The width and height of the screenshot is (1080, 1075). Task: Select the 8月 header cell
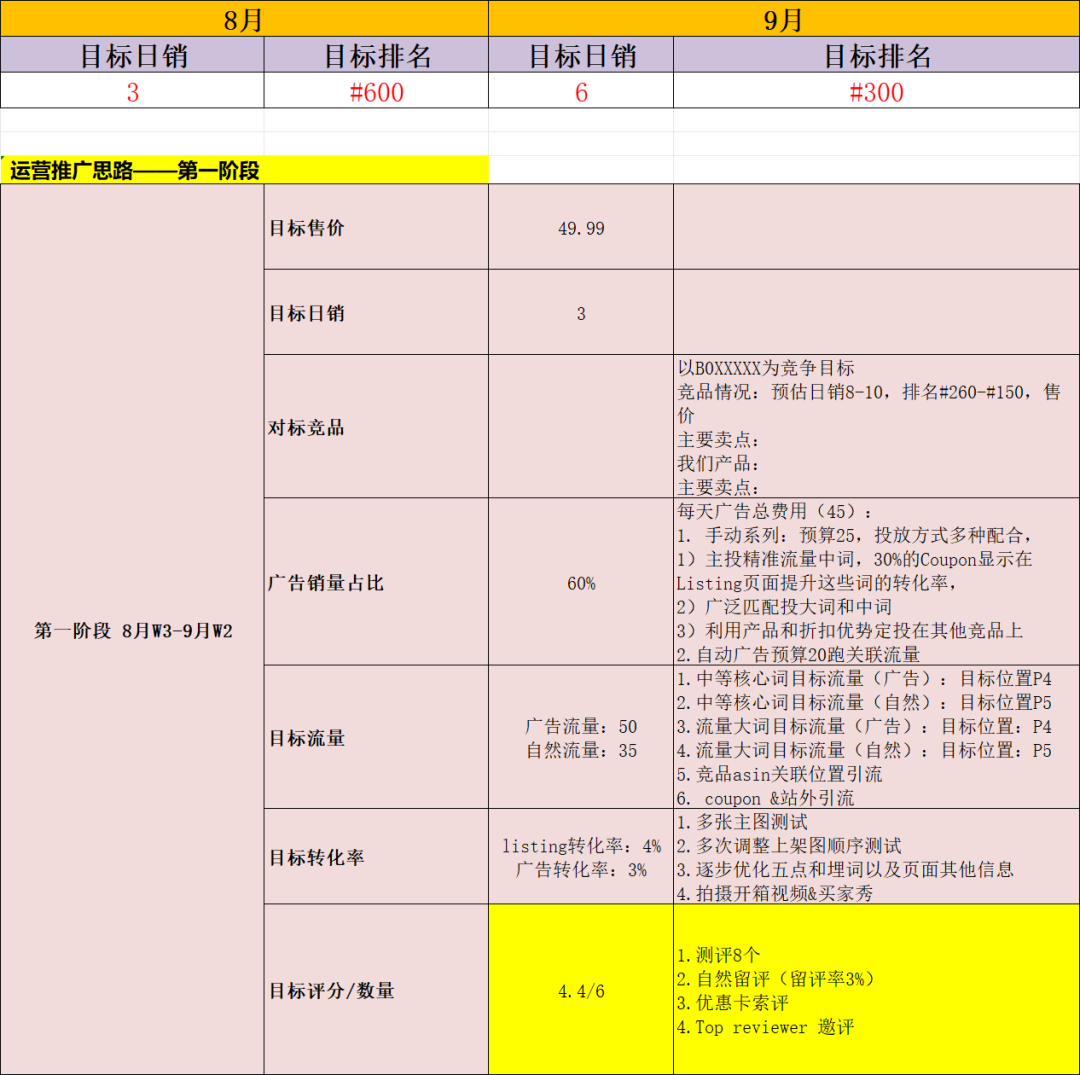[245, 19]
